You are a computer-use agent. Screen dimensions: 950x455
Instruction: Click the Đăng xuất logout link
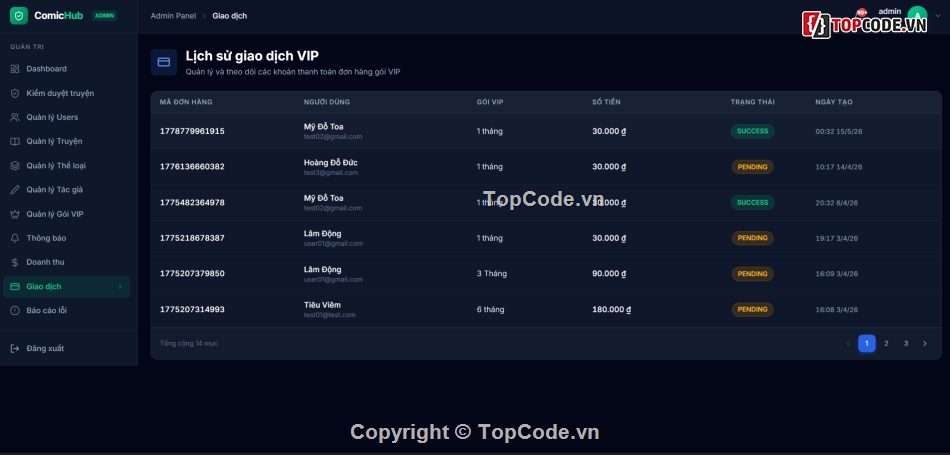(x=67, y=348)
